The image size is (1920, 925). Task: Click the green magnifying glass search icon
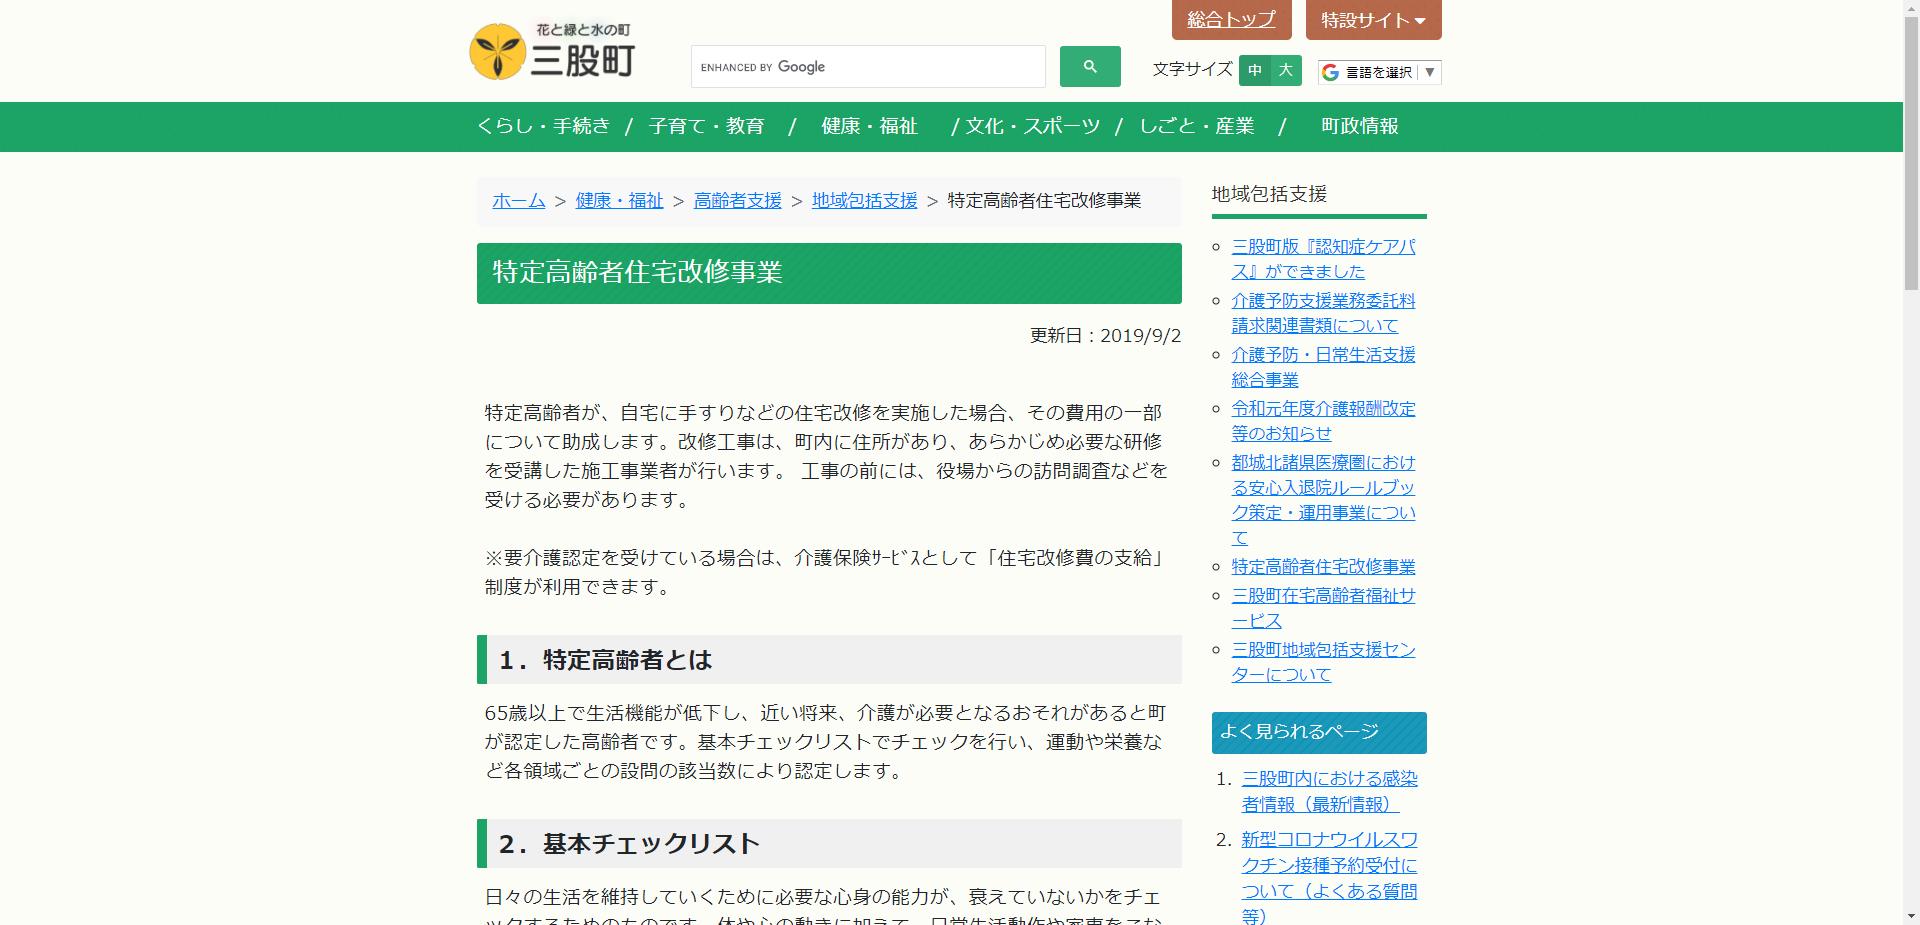coord(1089,66)
